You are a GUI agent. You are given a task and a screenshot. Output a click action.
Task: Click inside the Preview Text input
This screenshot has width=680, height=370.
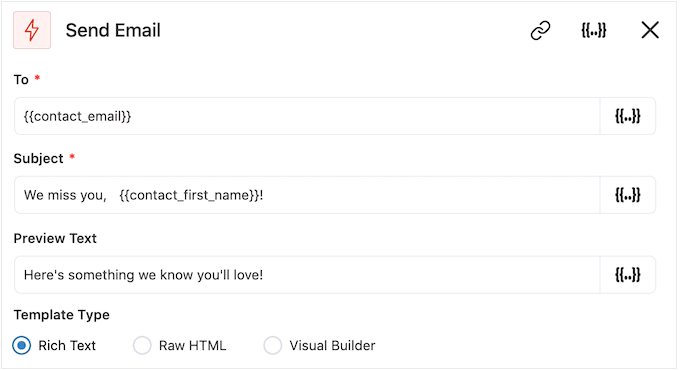pos(307,275)
